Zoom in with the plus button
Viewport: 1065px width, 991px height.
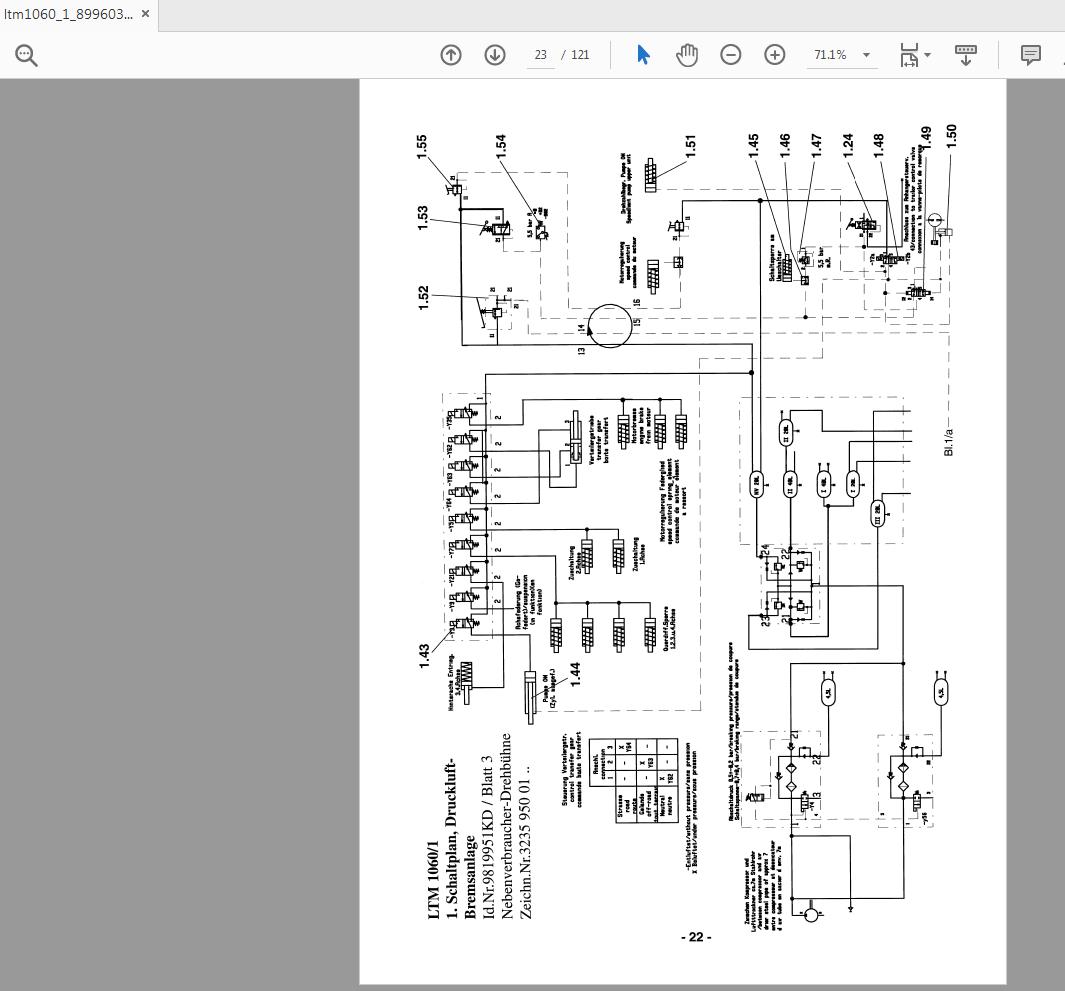pyautogui.click(x=775, y=55)
